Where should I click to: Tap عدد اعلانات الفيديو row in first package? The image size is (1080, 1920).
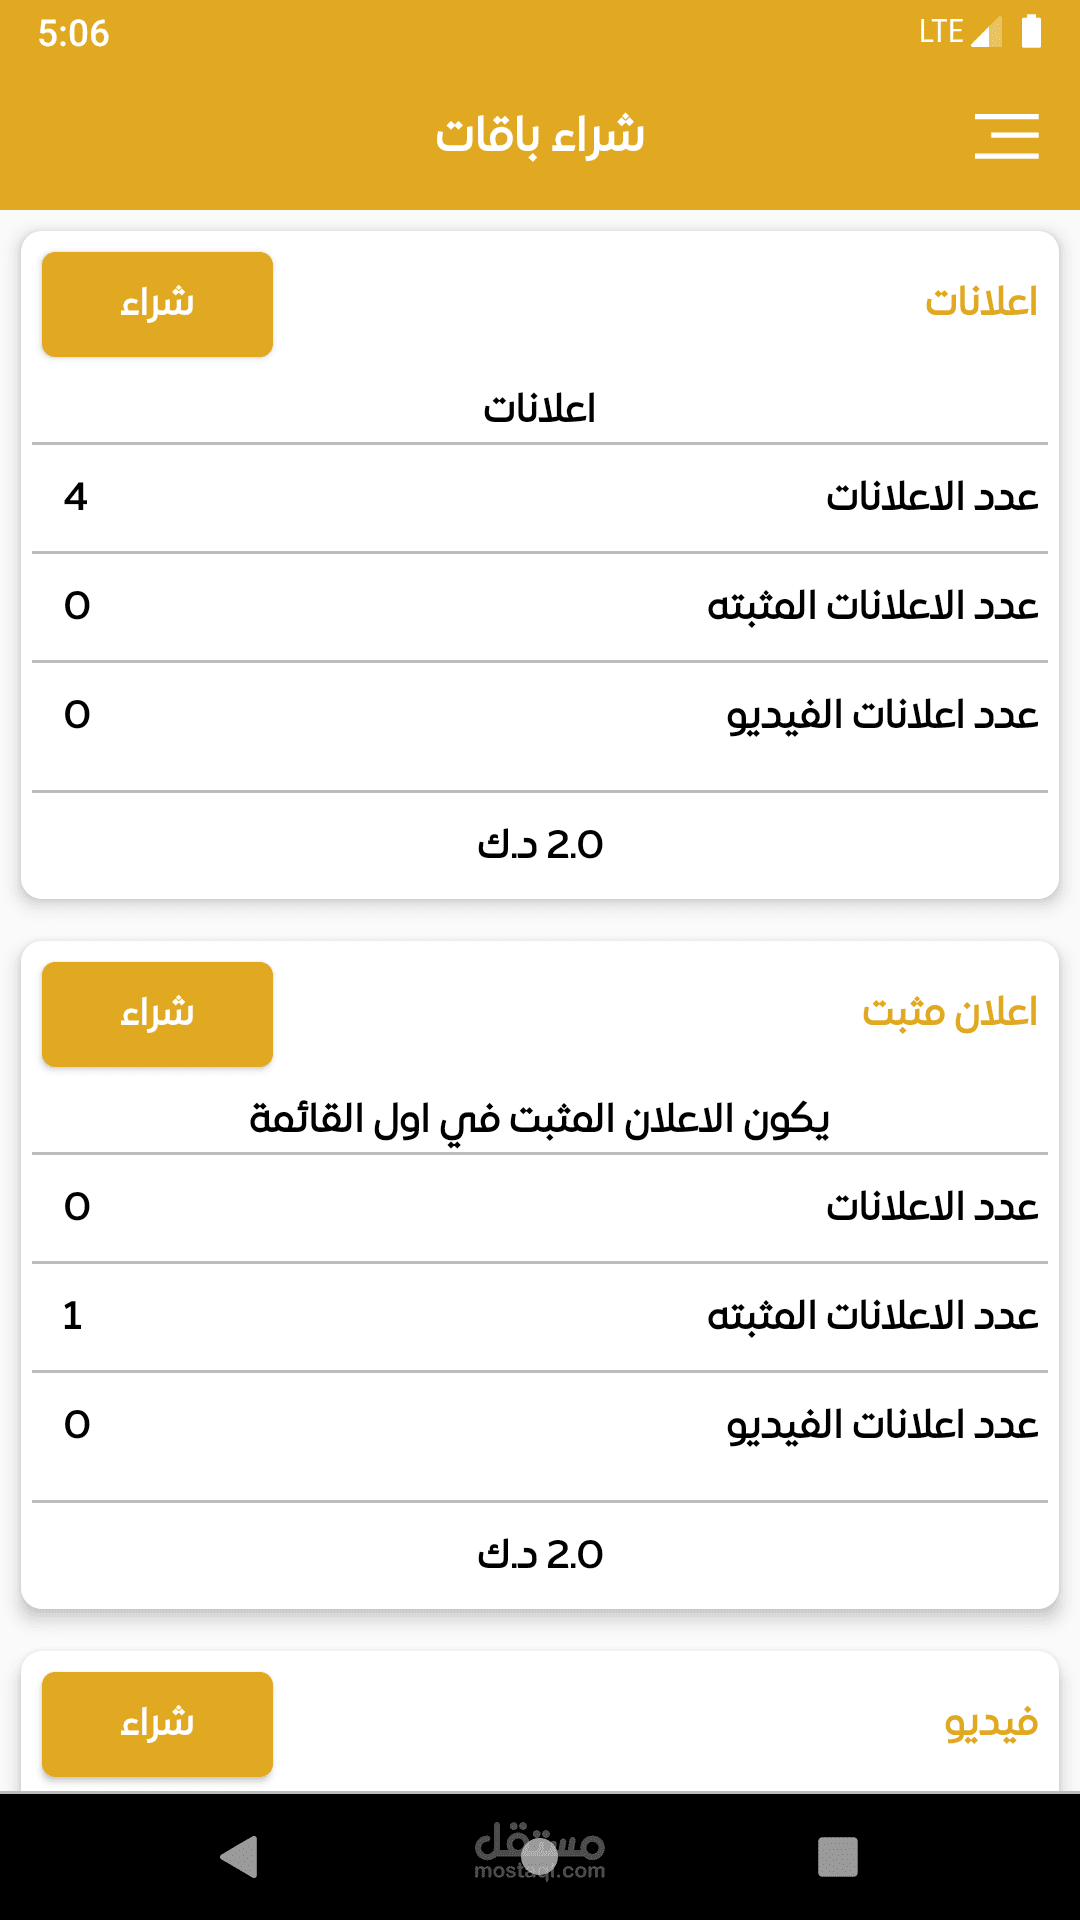pos(540,715)
